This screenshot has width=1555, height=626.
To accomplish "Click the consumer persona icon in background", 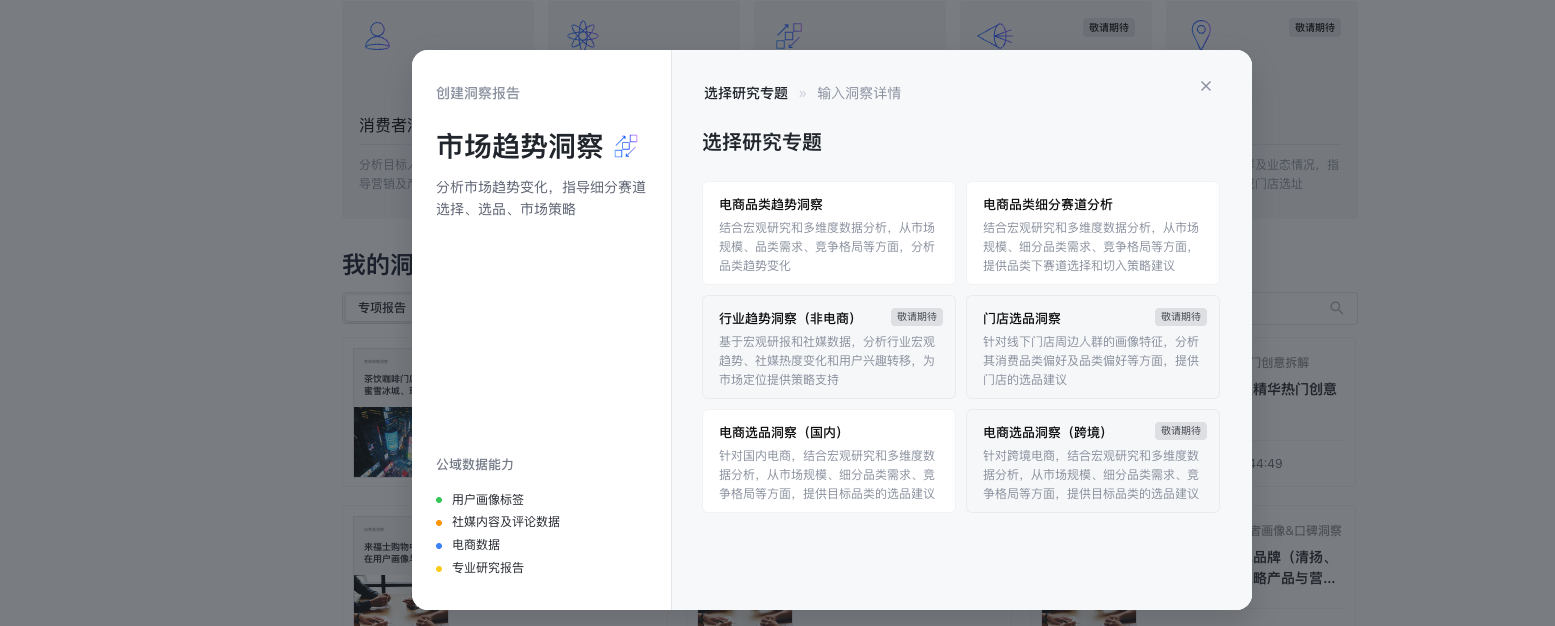I will point(377,36).
